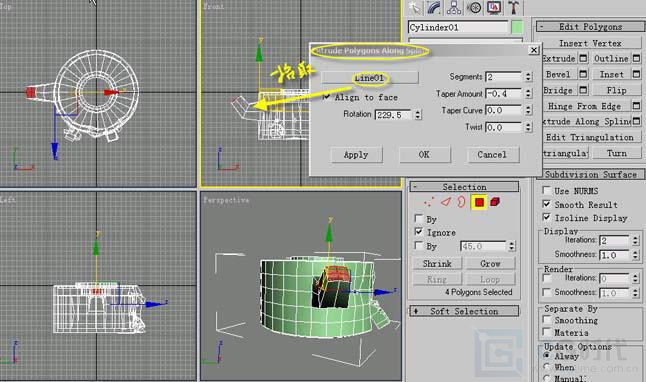Select Polygon sub-object level icon
The width and height of the screenshot is (646, 382).
(479, 202)
